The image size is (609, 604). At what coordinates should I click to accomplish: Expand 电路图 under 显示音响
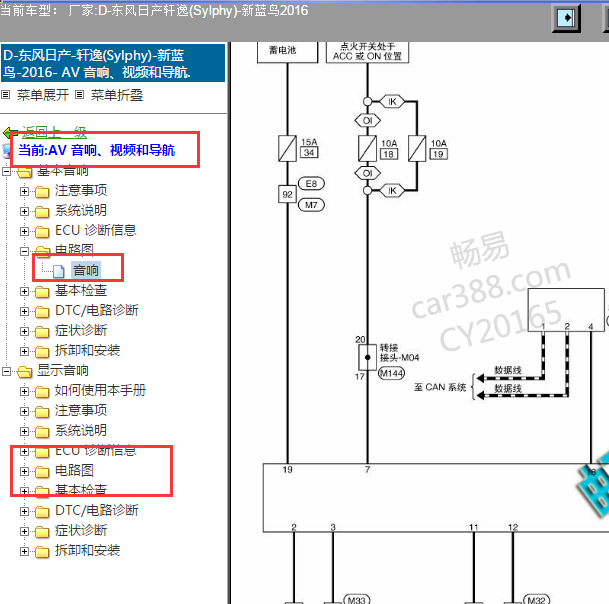click(24, 472)
